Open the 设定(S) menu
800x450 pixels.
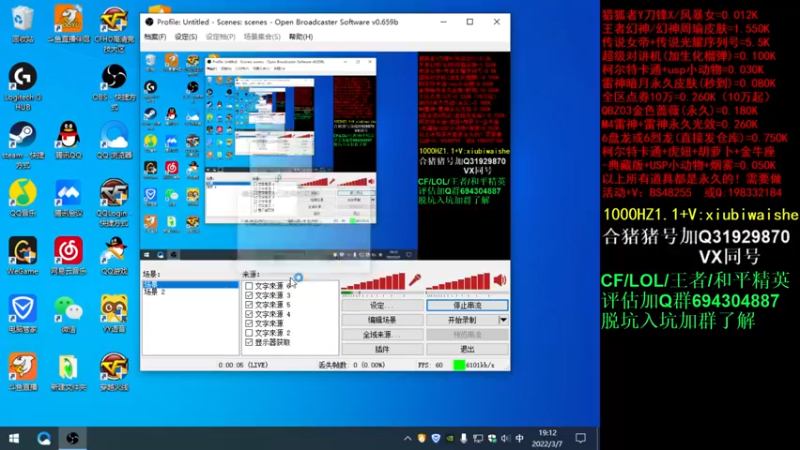click(186, 37)
